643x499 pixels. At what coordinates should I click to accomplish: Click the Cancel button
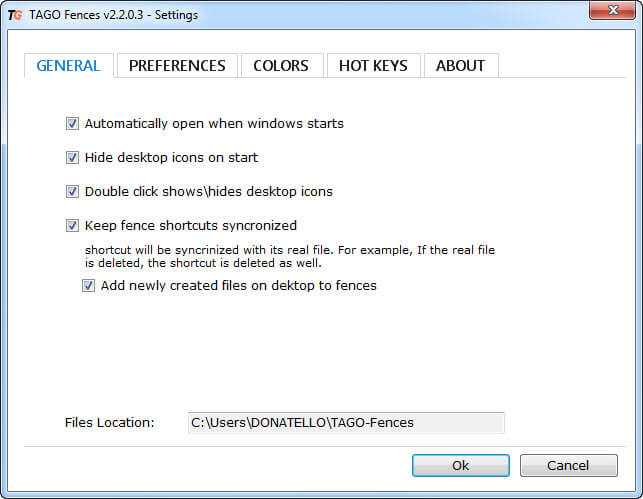569,465
